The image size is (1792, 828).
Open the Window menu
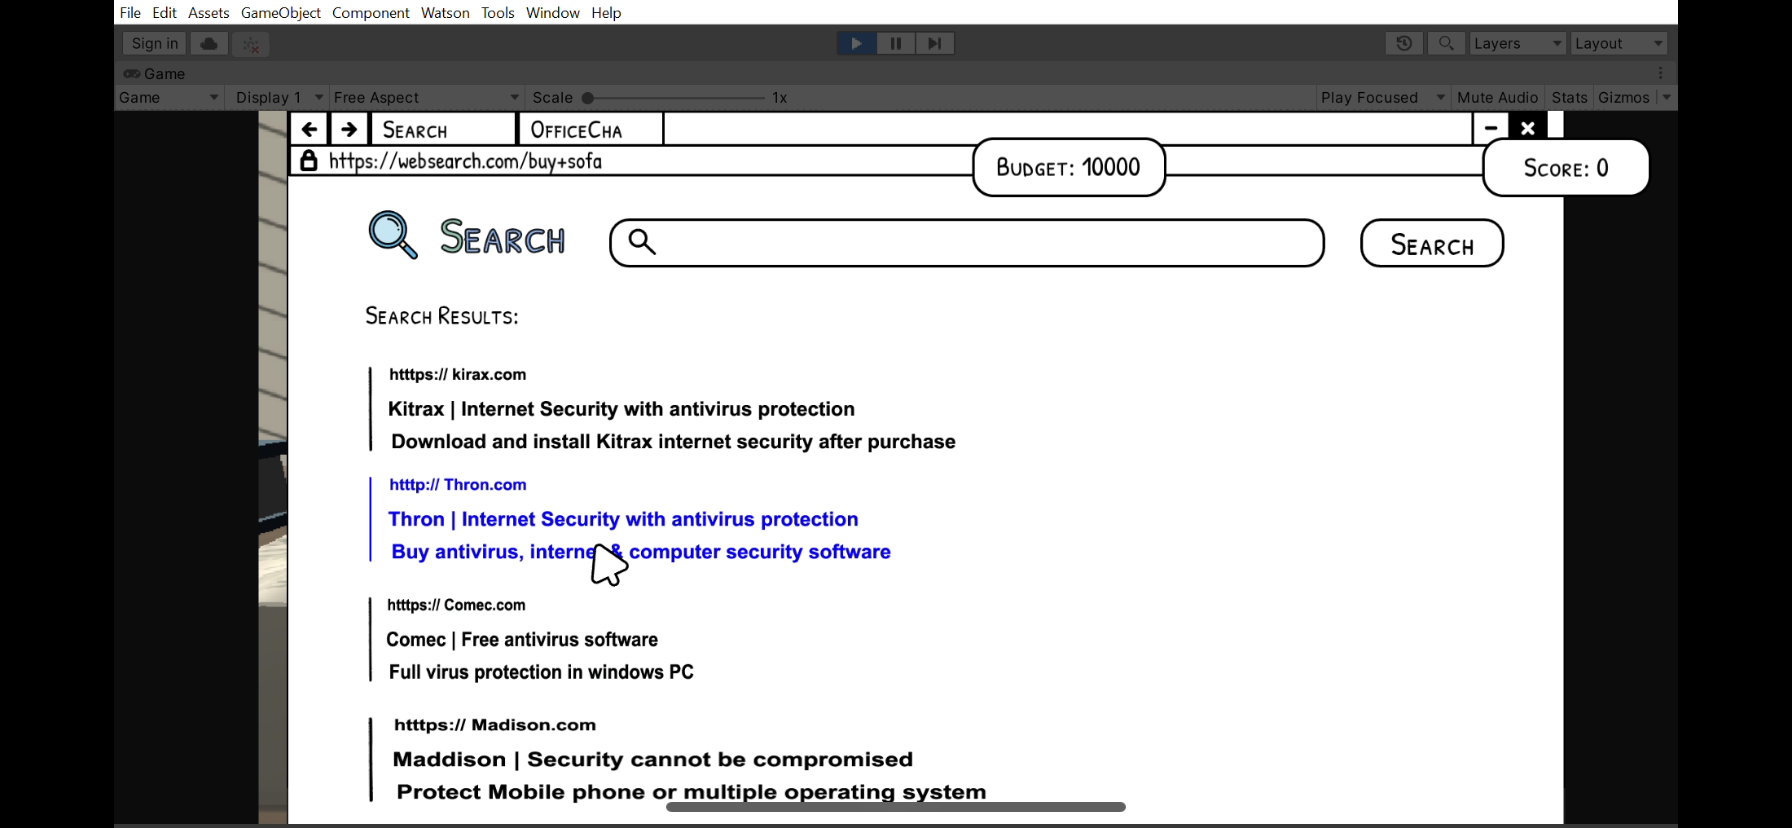553,13
